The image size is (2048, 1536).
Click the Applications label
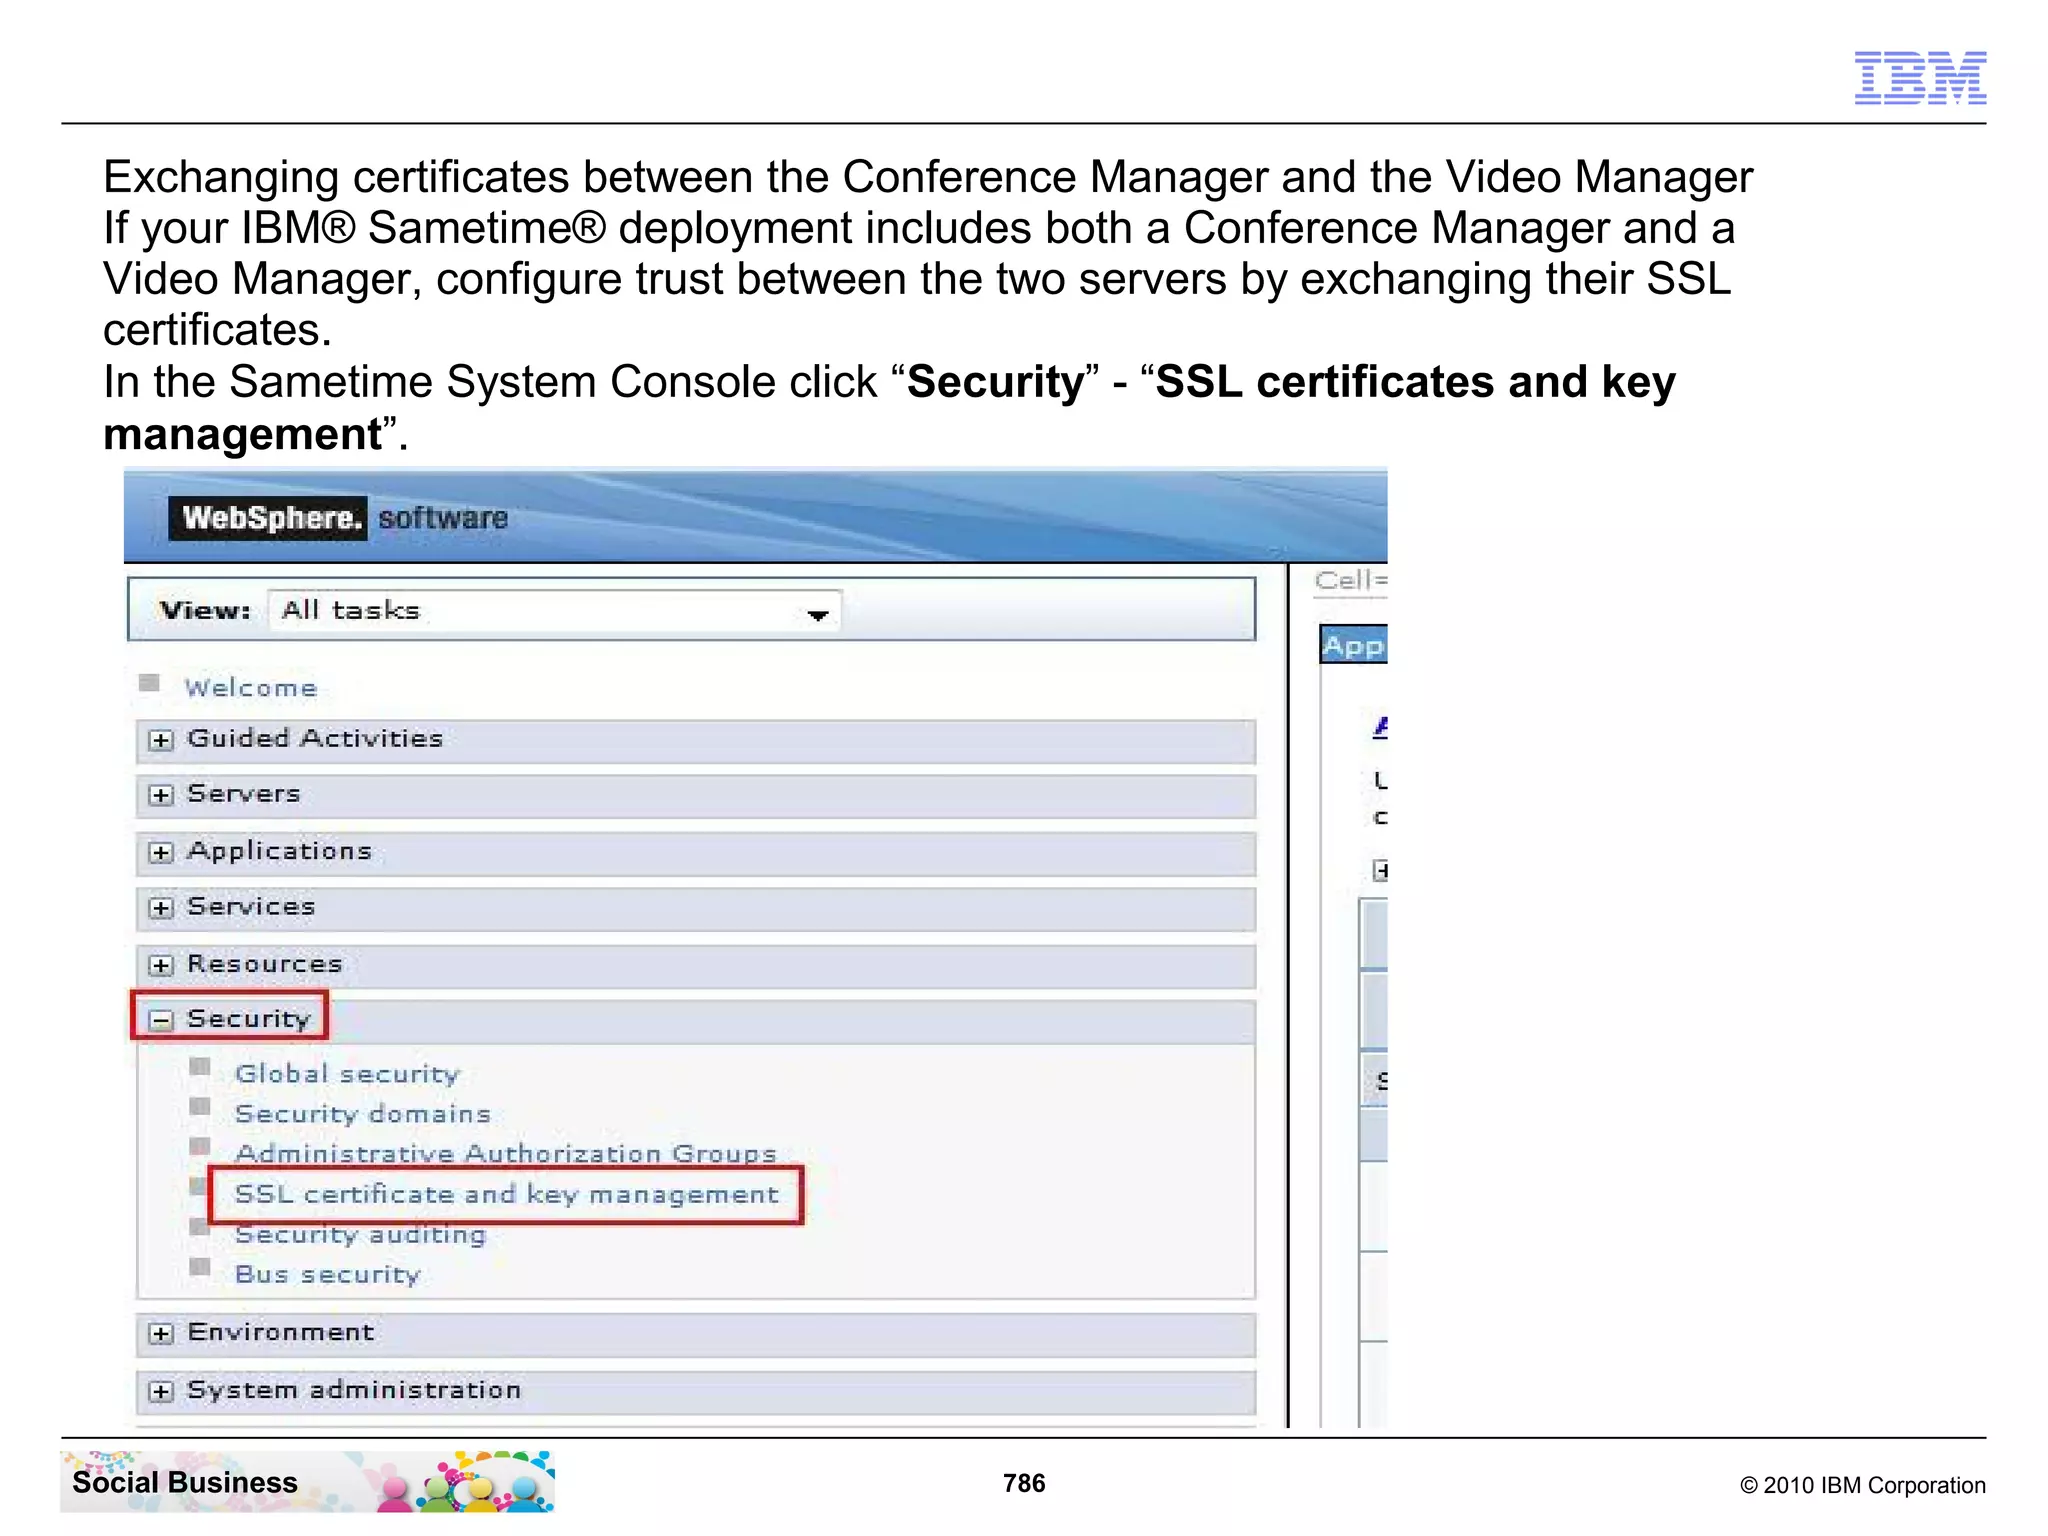click(x=279, y=851)
